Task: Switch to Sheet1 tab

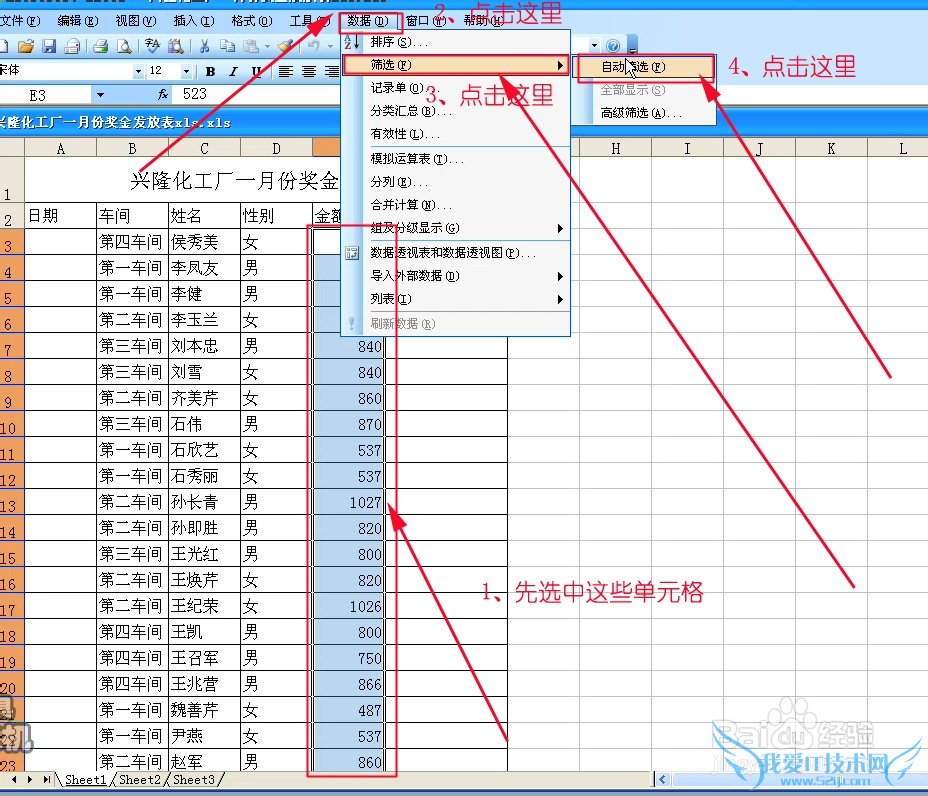Action: pyautogui.click(x=85, y=780)
